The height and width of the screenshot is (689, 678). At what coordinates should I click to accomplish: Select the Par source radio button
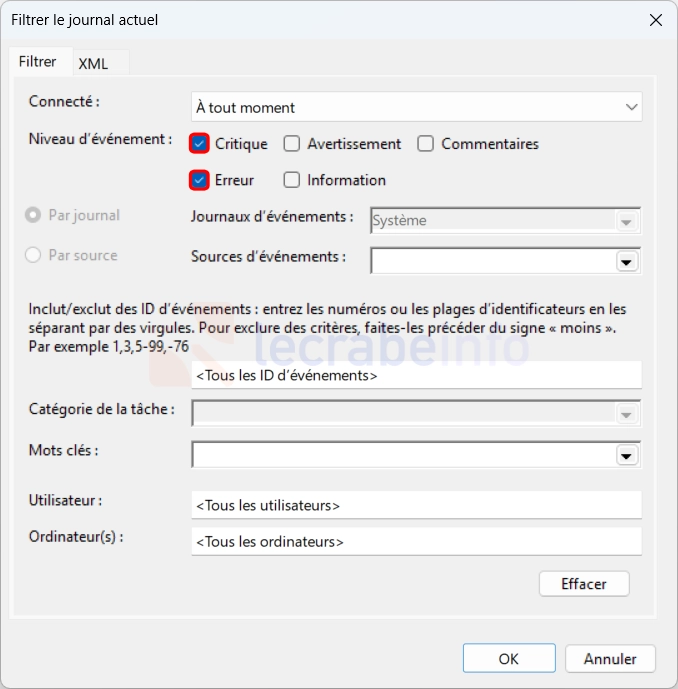pyautogui.click(x=33, y=255)
